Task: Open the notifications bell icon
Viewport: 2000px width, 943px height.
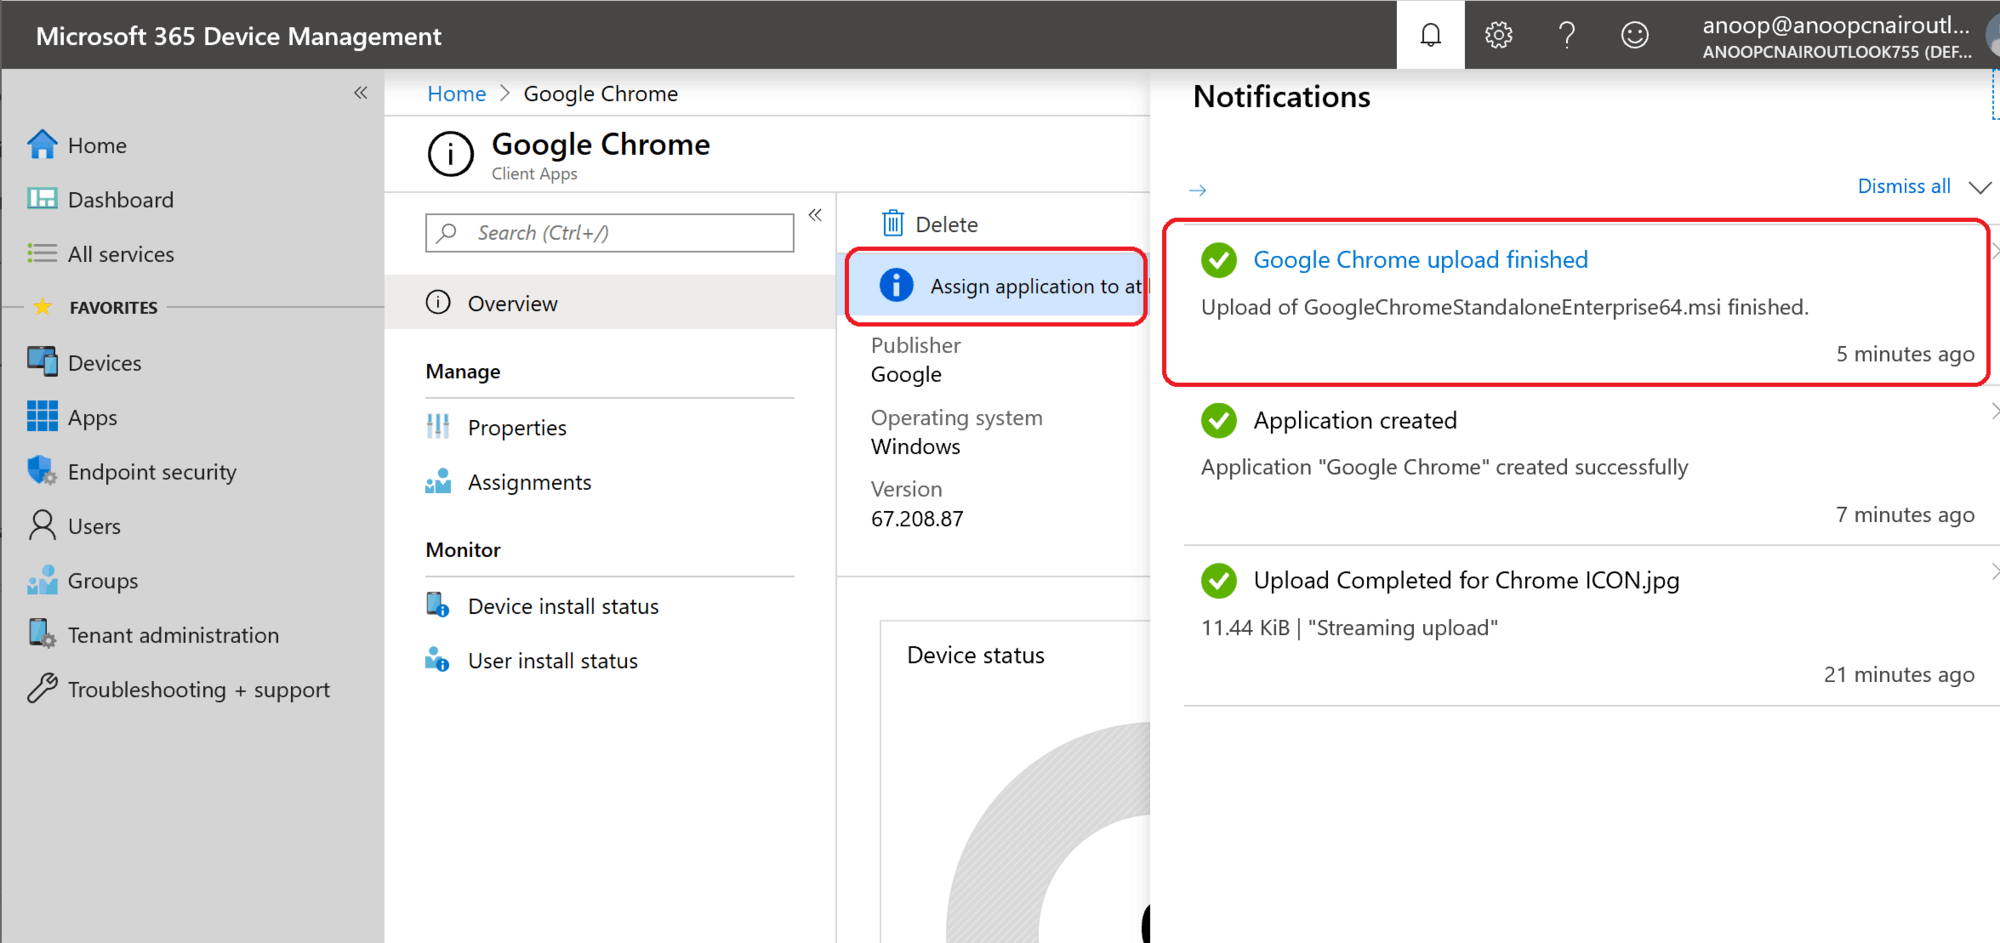Action: 1431,35
